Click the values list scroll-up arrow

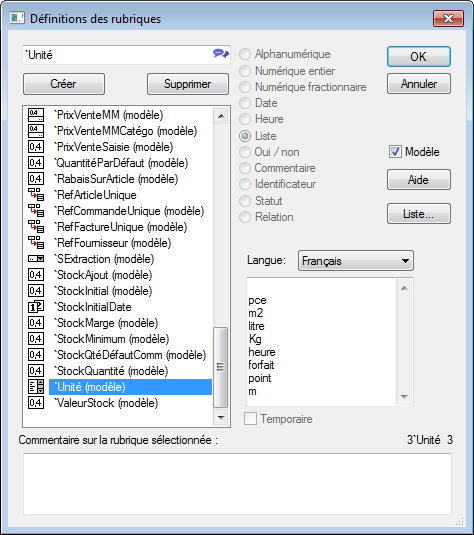pos(404,288)
